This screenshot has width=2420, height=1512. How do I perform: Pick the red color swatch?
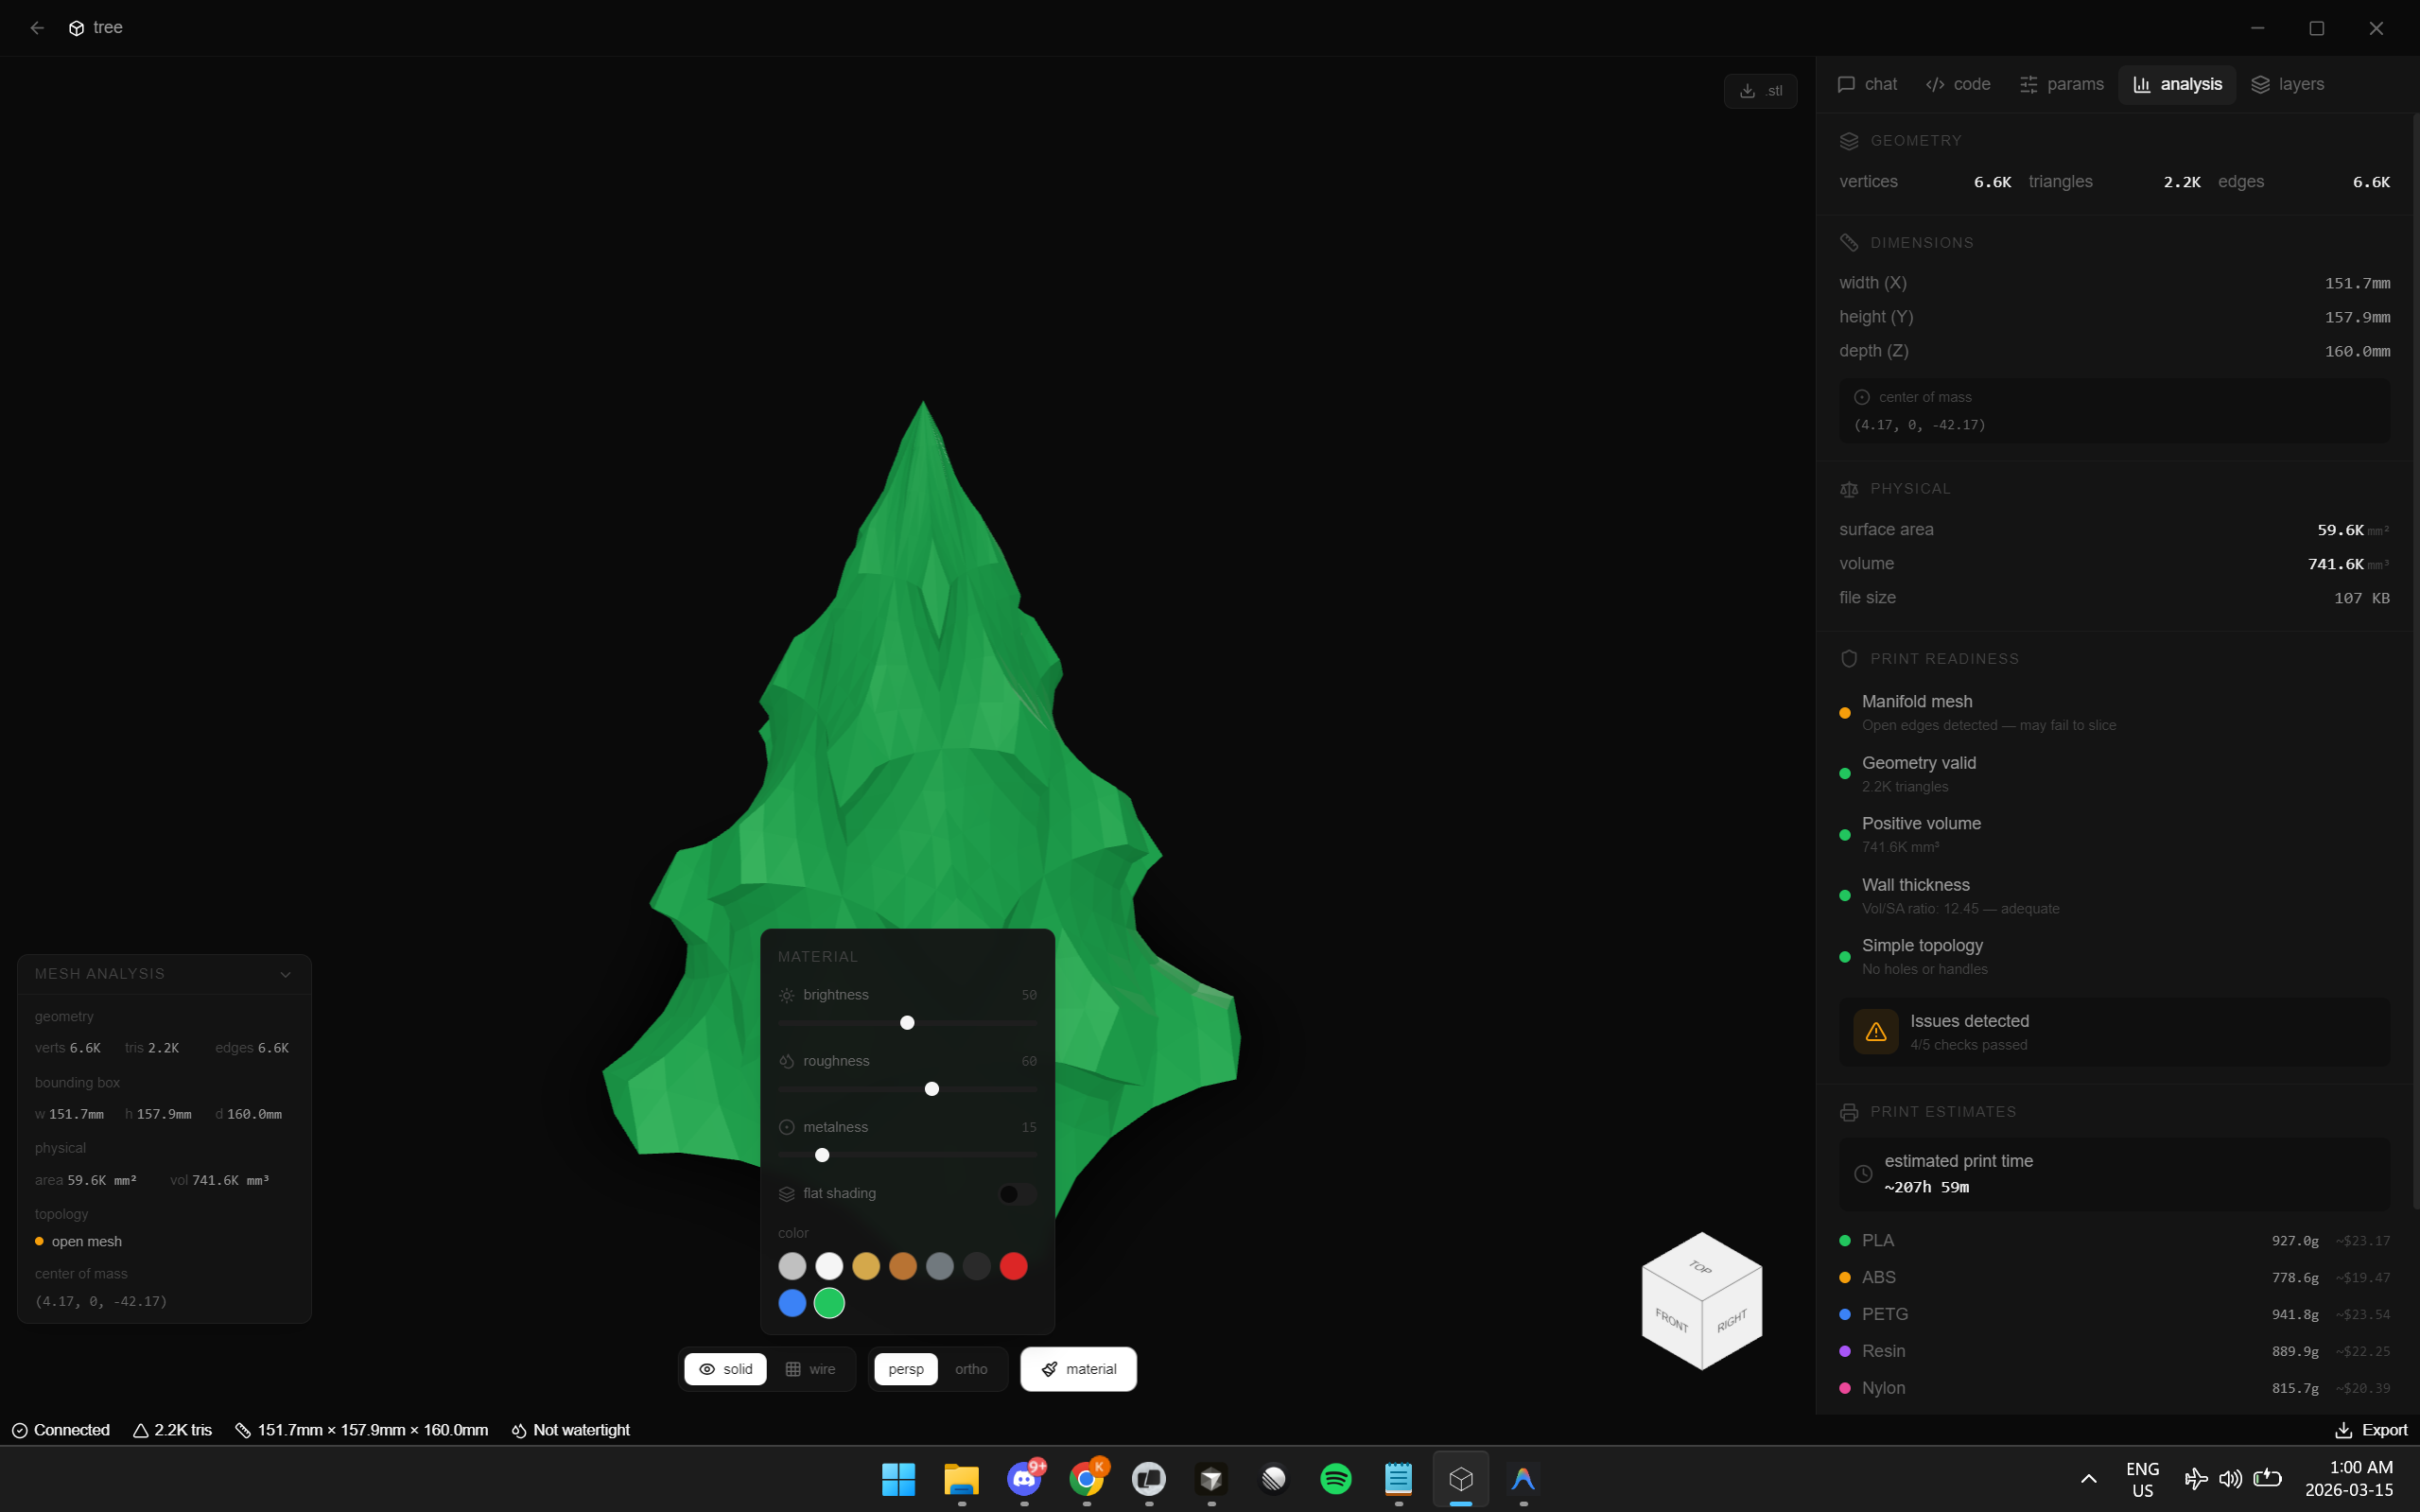(1013, 1266)
